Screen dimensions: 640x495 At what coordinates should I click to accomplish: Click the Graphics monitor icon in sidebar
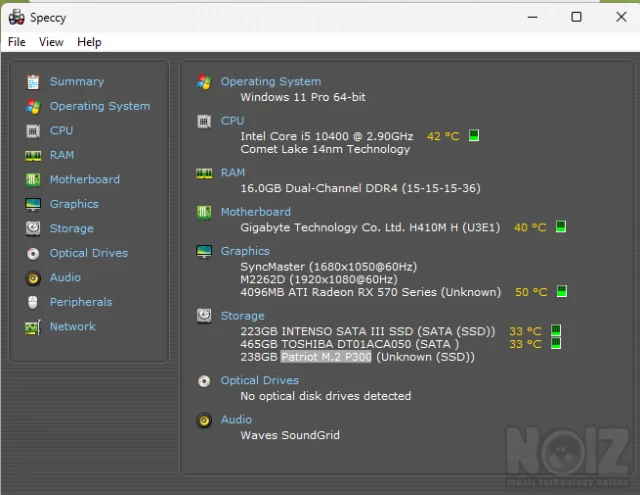33,204
